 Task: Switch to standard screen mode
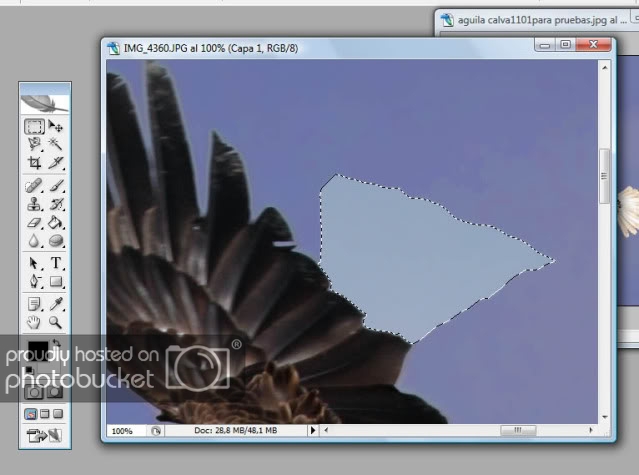coord(31,412)
